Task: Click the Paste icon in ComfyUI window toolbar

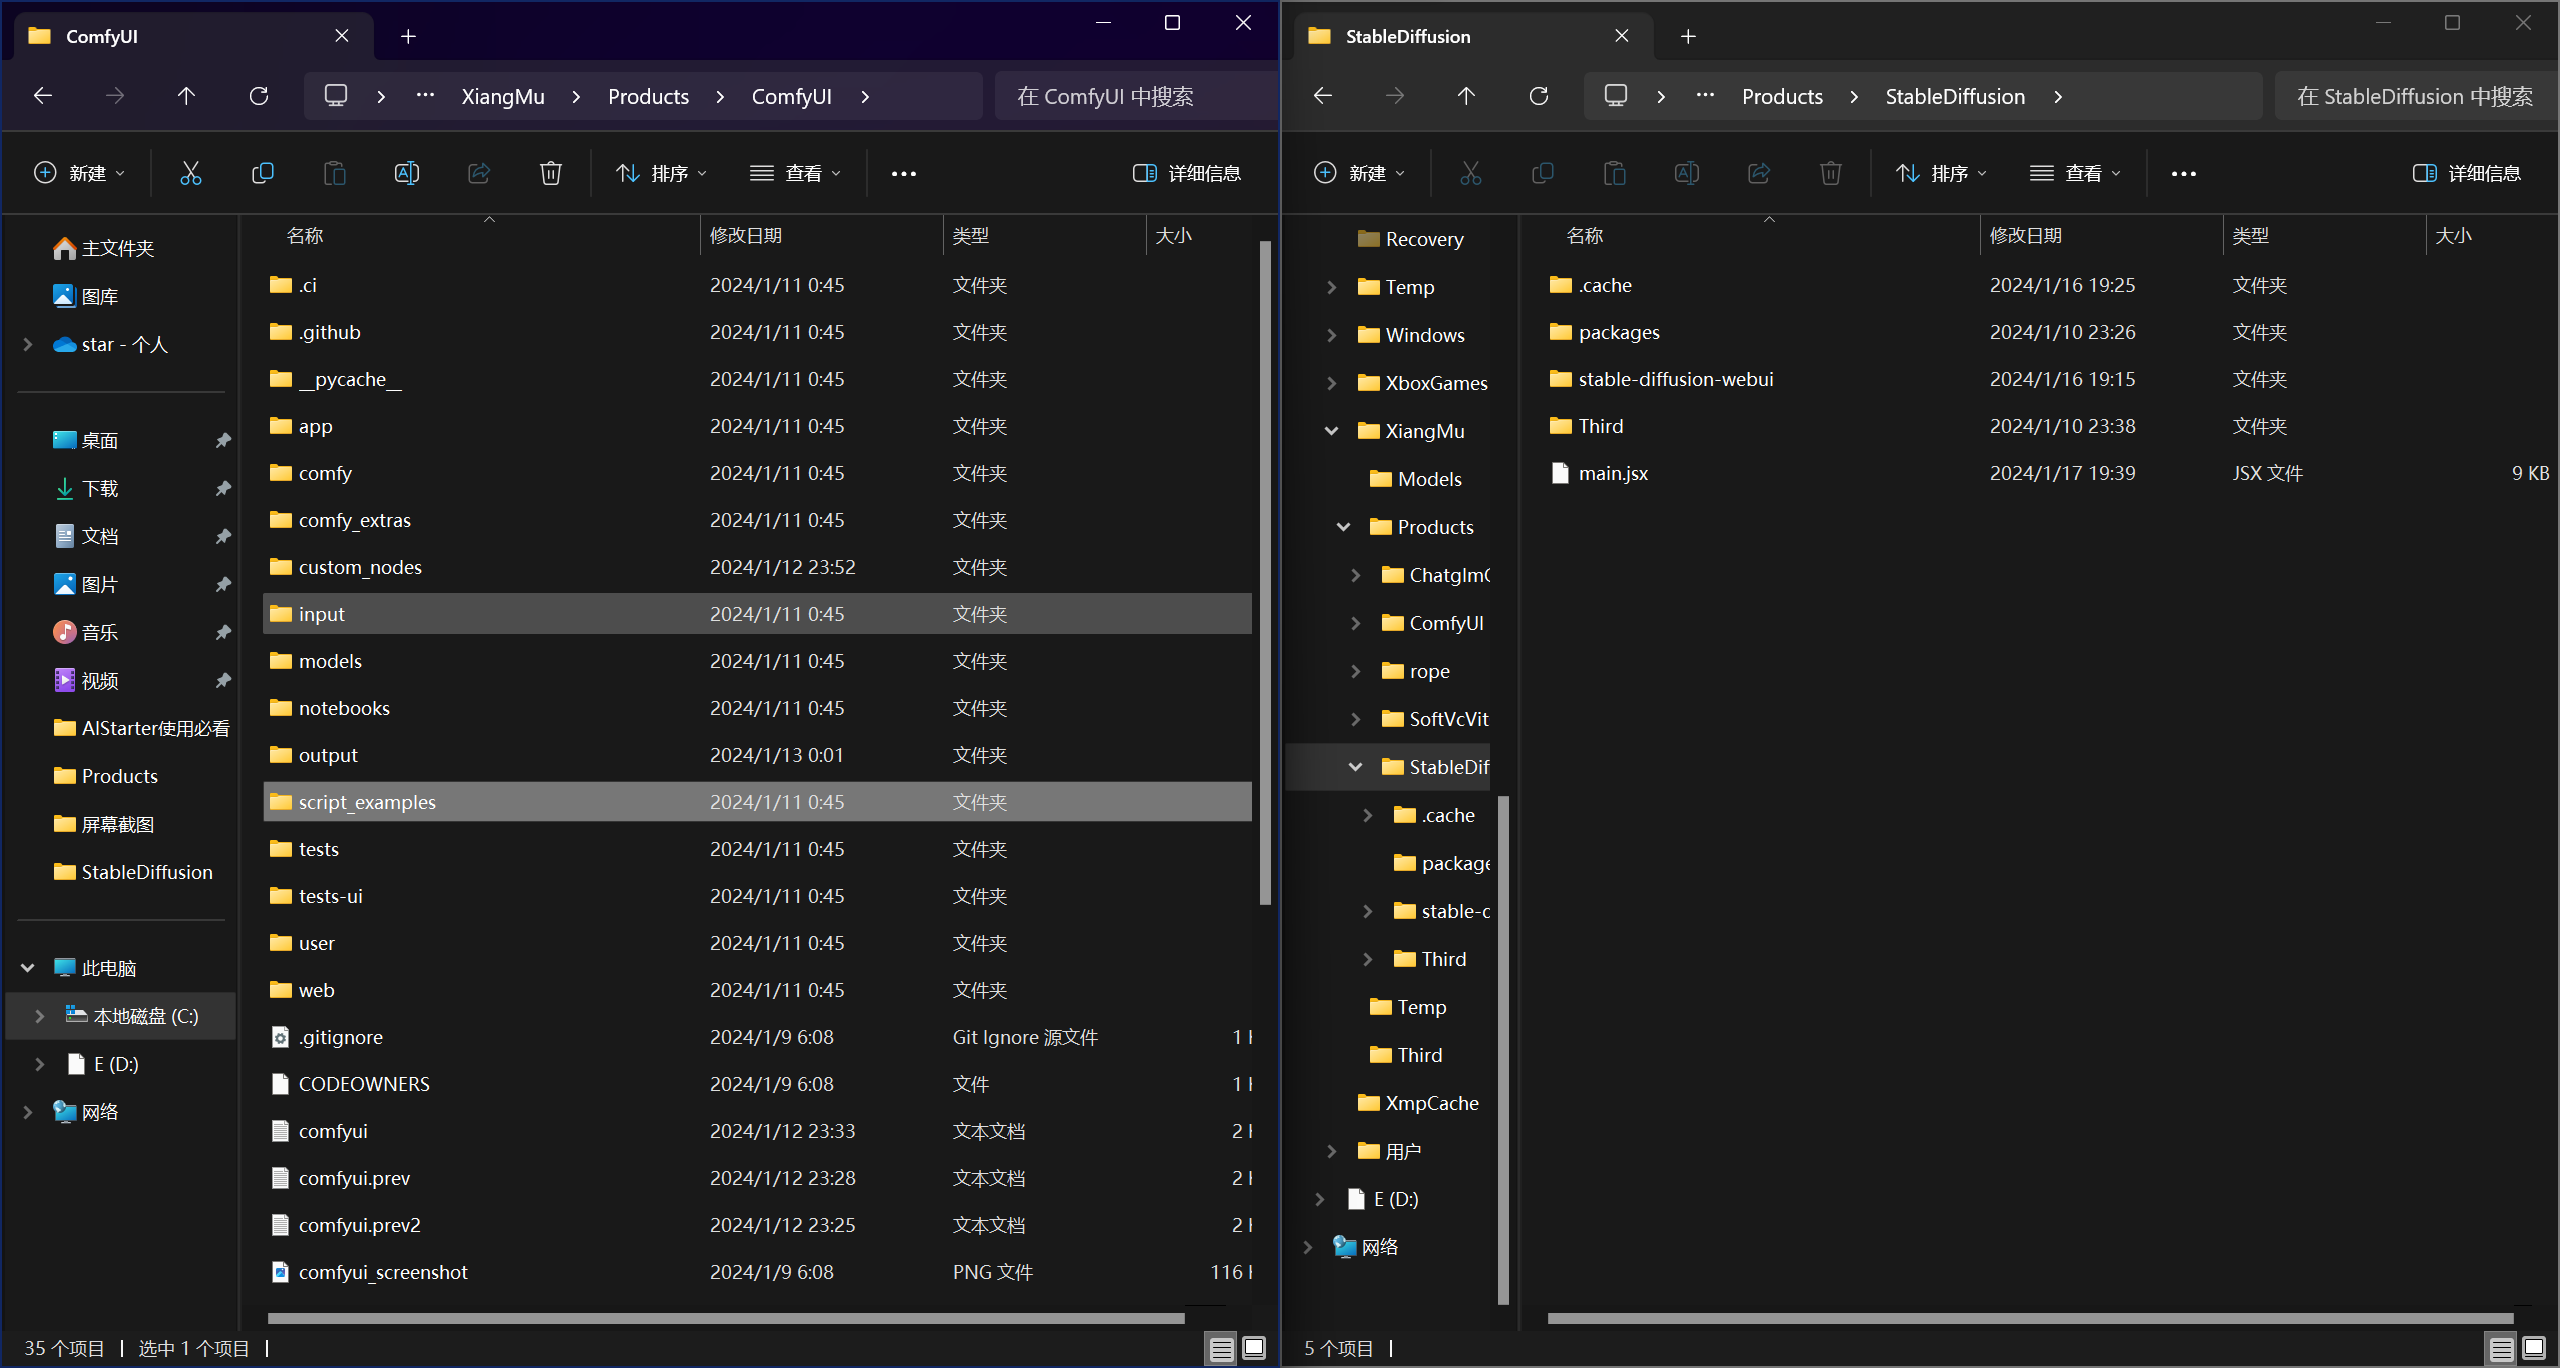Action: coord(334,173)
